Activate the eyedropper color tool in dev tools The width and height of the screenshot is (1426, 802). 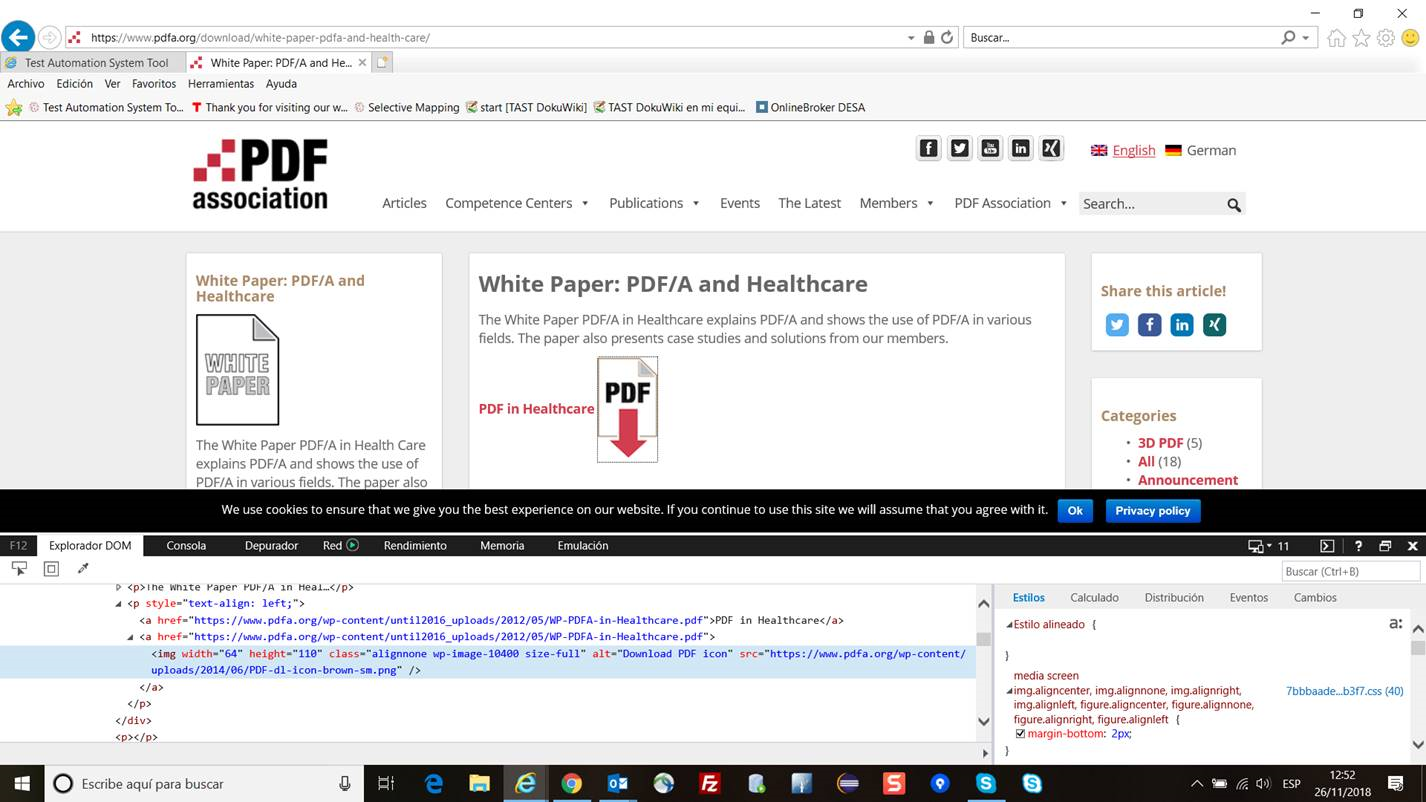pos(83,567)
